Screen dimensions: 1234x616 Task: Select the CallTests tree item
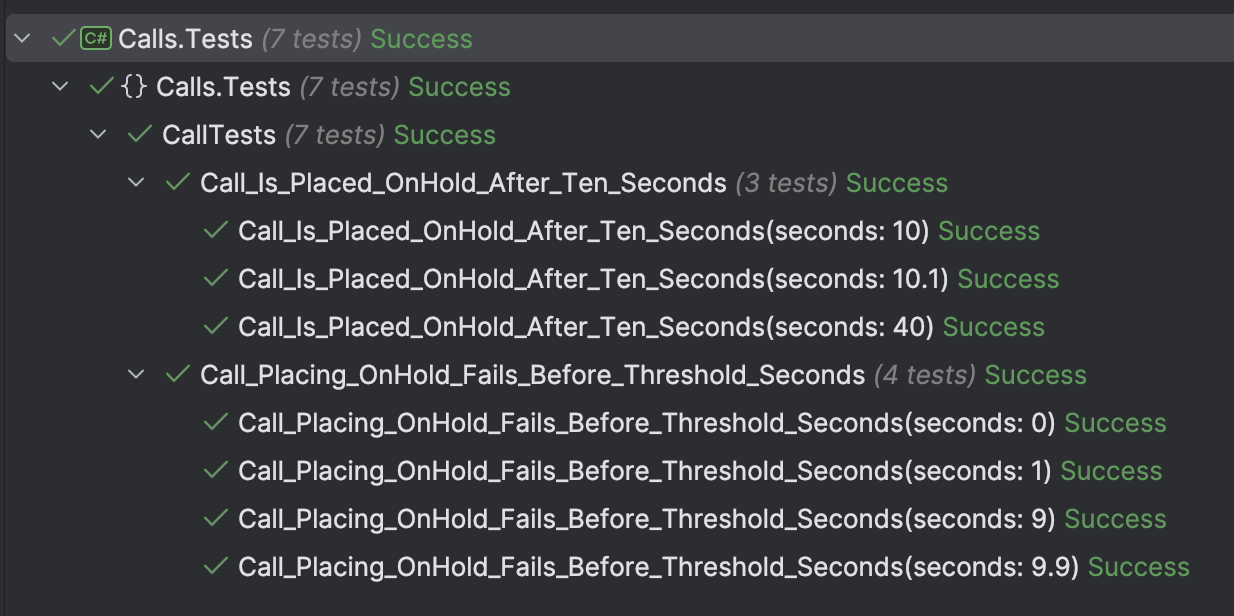[x=220, y=135]
